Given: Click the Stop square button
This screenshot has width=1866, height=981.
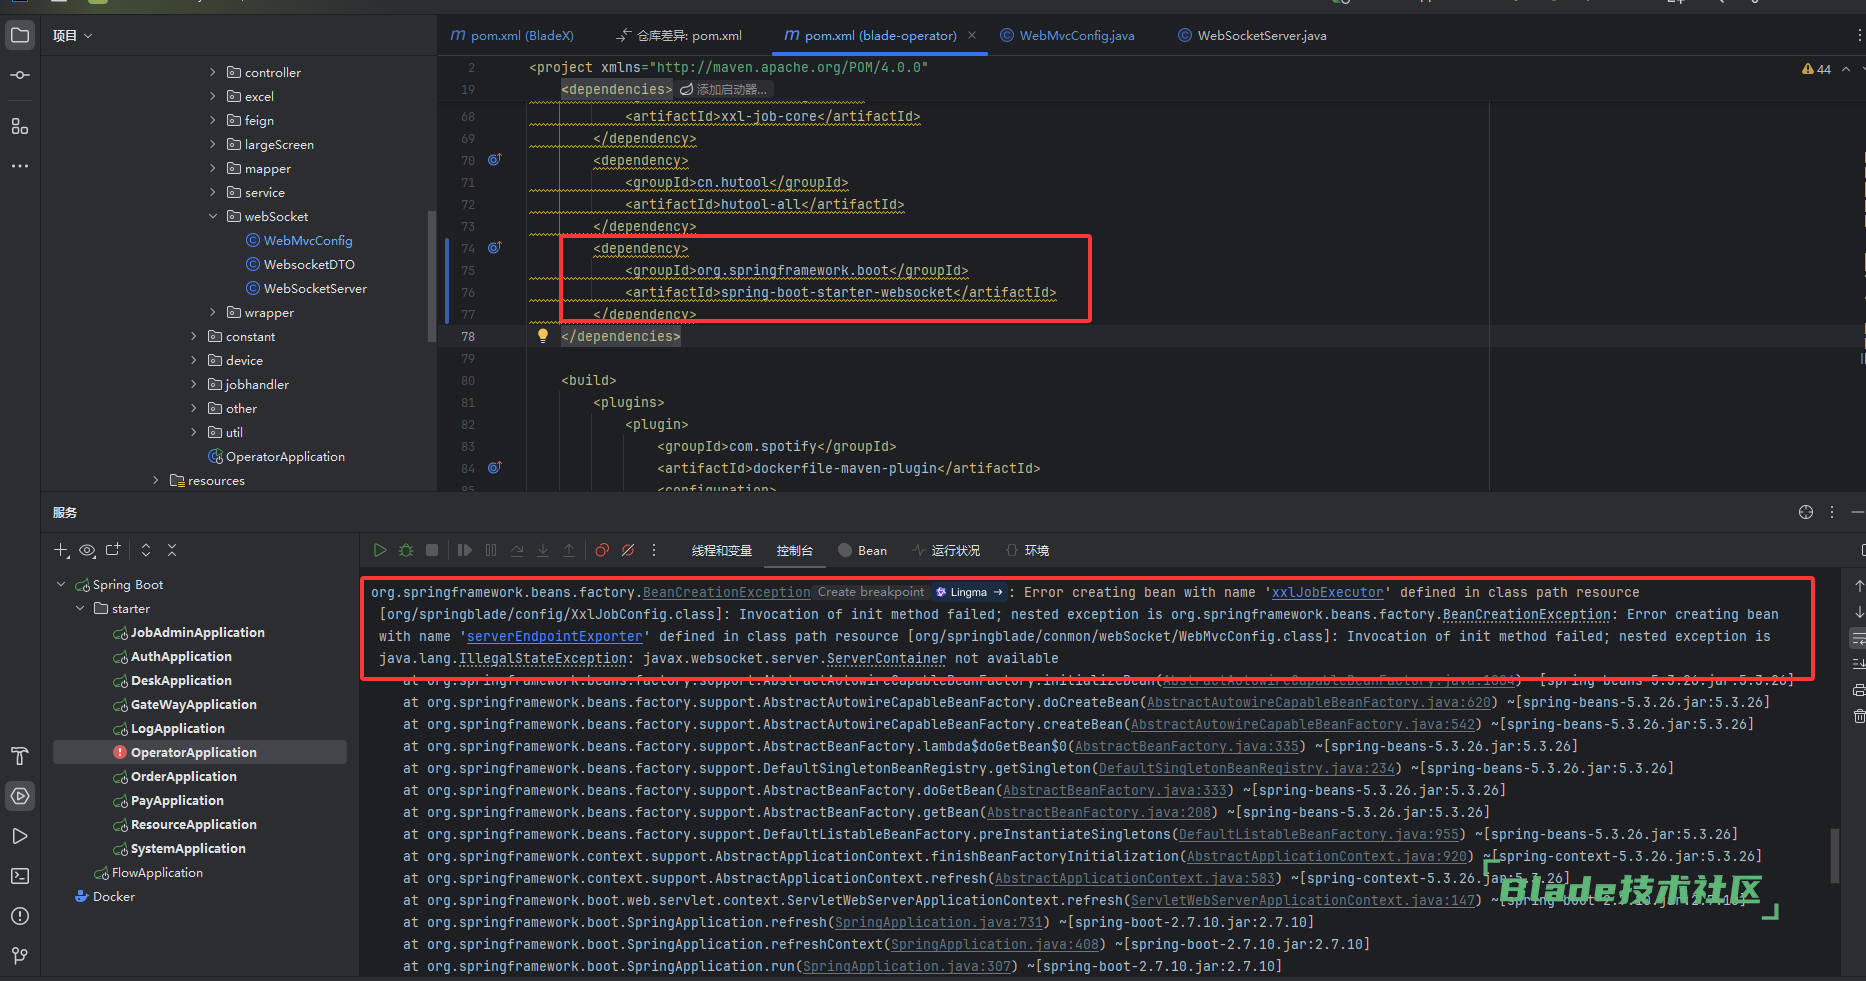Looking at the screenshot, I should [x=432, y=550].
